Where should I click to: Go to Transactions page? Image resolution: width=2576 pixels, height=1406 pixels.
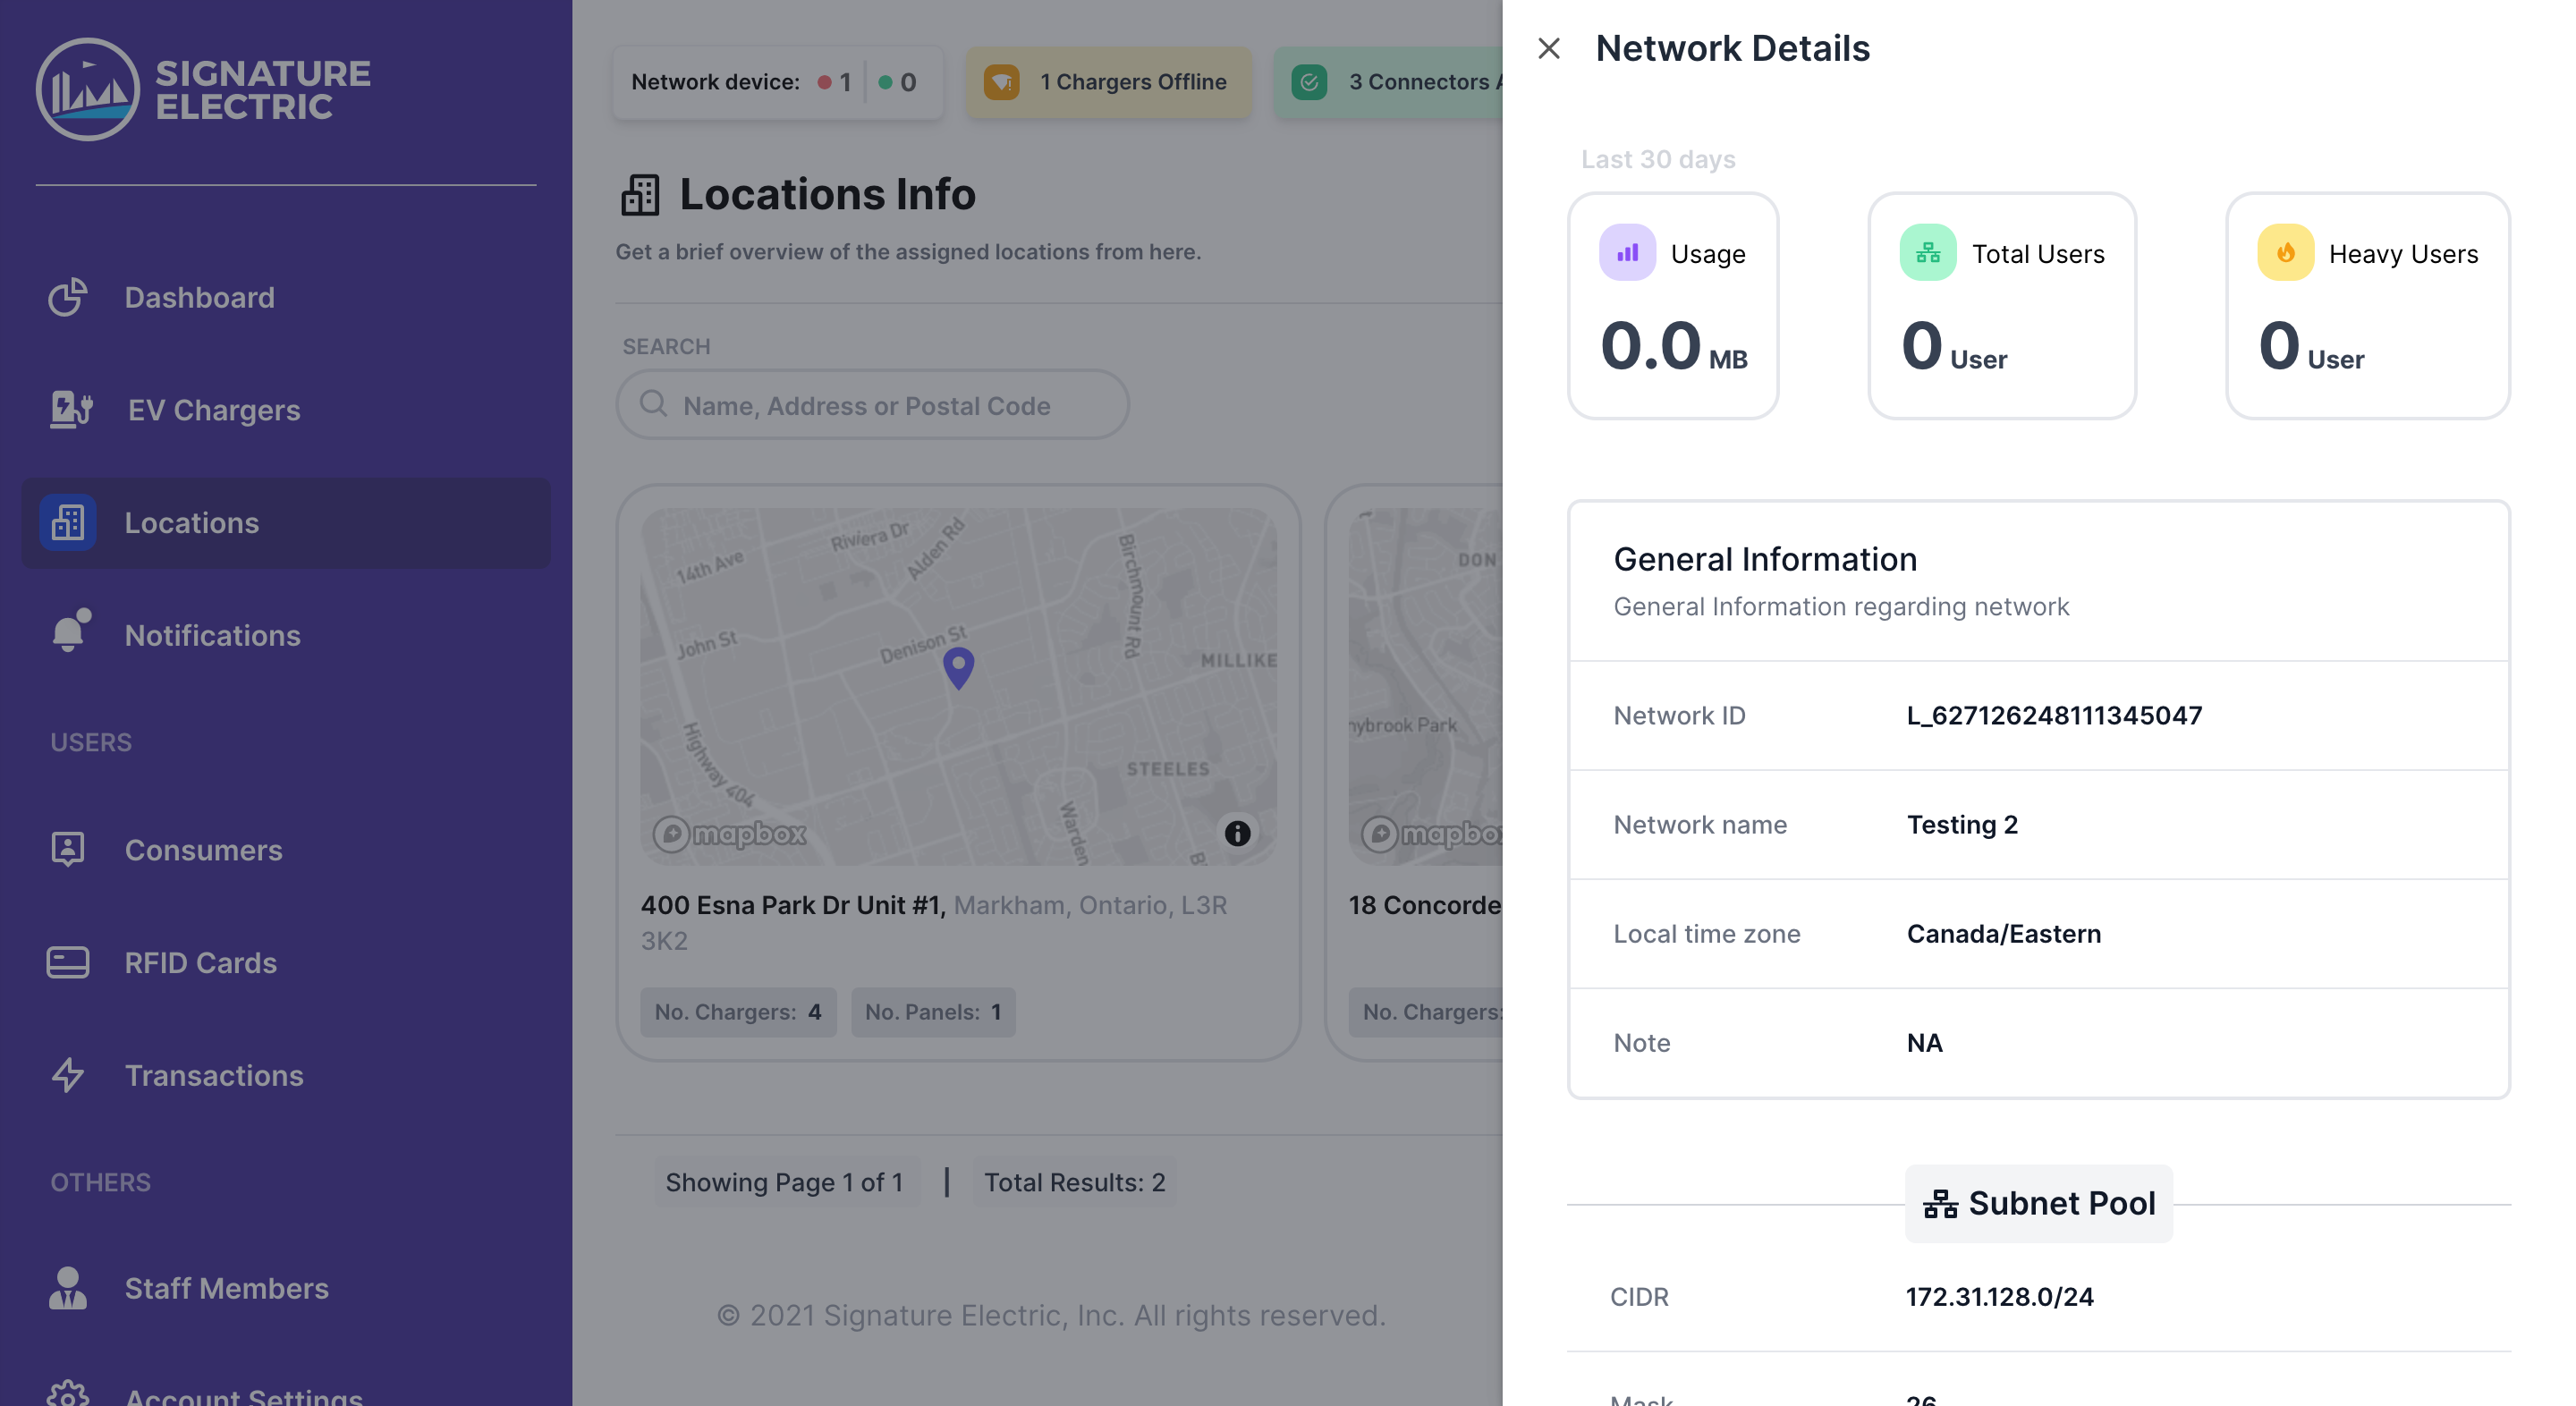pos(285,1076)
